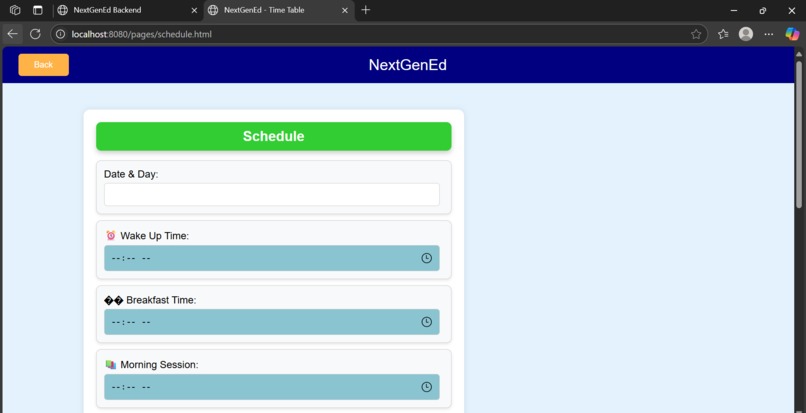
Task: Click the site information icon in address bar
Action: coord(60,34)
